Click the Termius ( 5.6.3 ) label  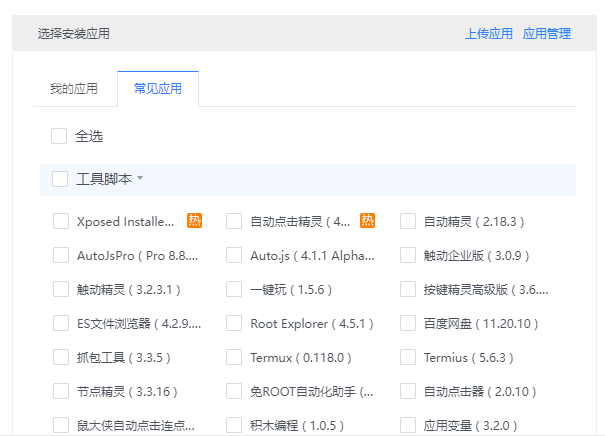(x=469, y=358)
